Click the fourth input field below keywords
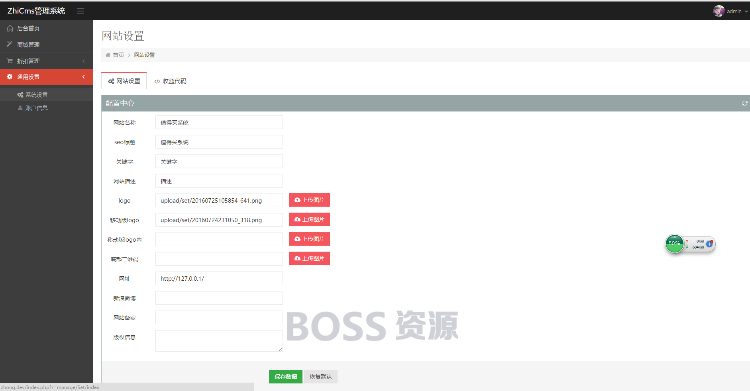Screen dimensions: 750x391 [x=219, y=181]
